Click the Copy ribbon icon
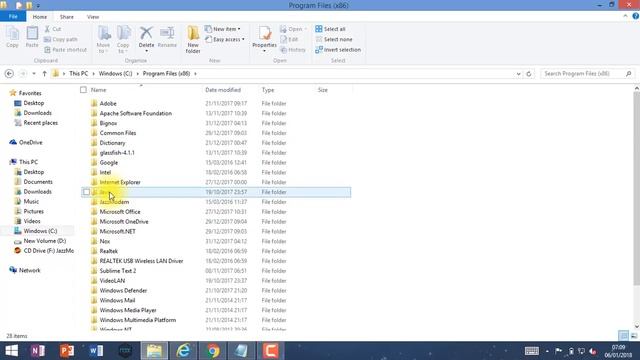The image size is (640, 360). pyautogui.click(x=12, y=37)
